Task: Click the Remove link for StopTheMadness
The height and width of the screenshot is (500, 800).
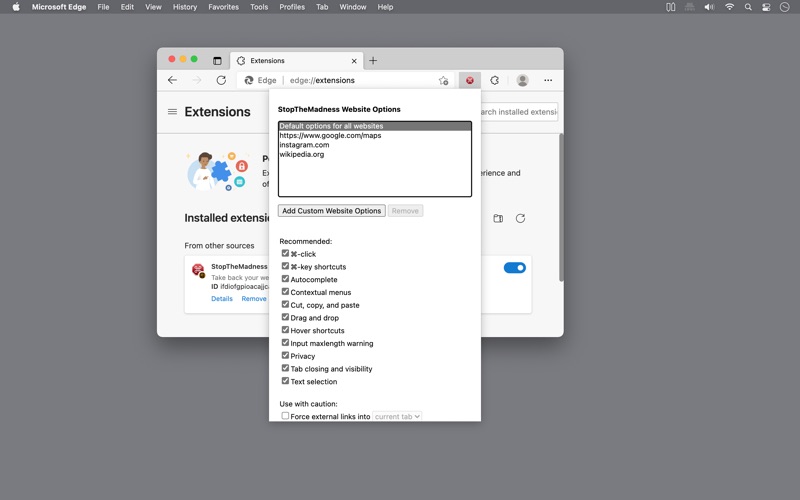Action: tap(254, 298)
